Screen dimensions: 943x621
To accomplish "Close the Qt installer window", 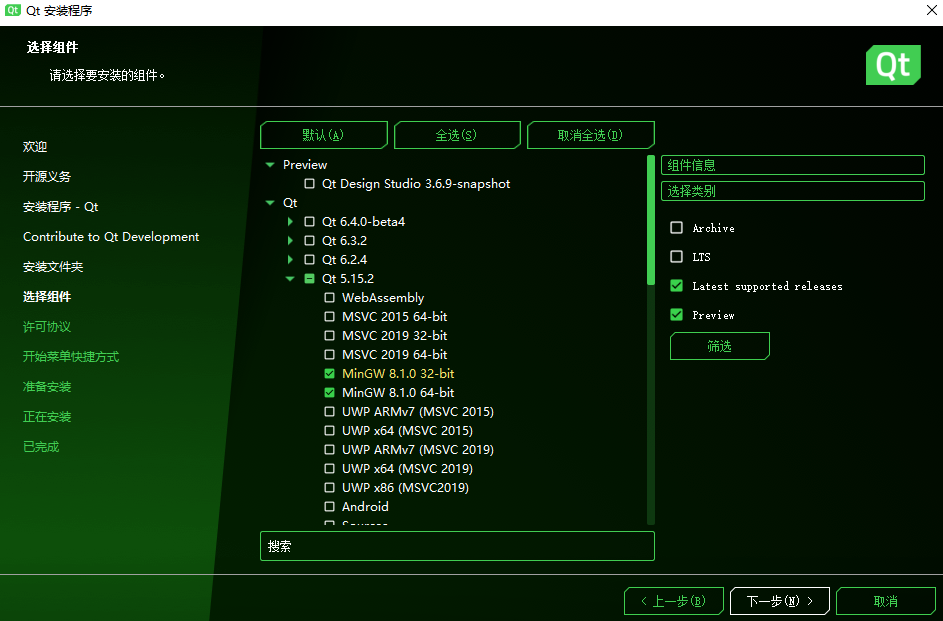I will pyautogui.click(x=932, y=10).
